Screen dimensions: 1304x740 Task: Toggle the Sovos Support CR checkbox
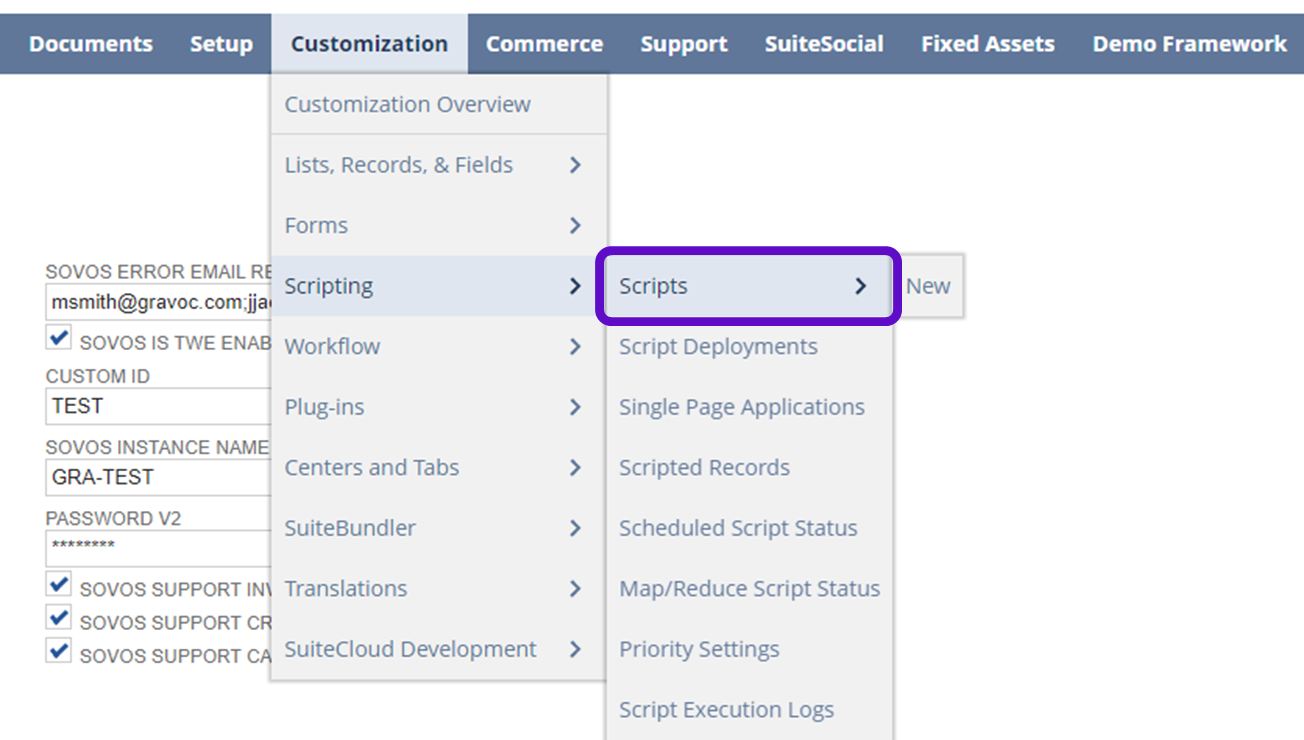59,619
